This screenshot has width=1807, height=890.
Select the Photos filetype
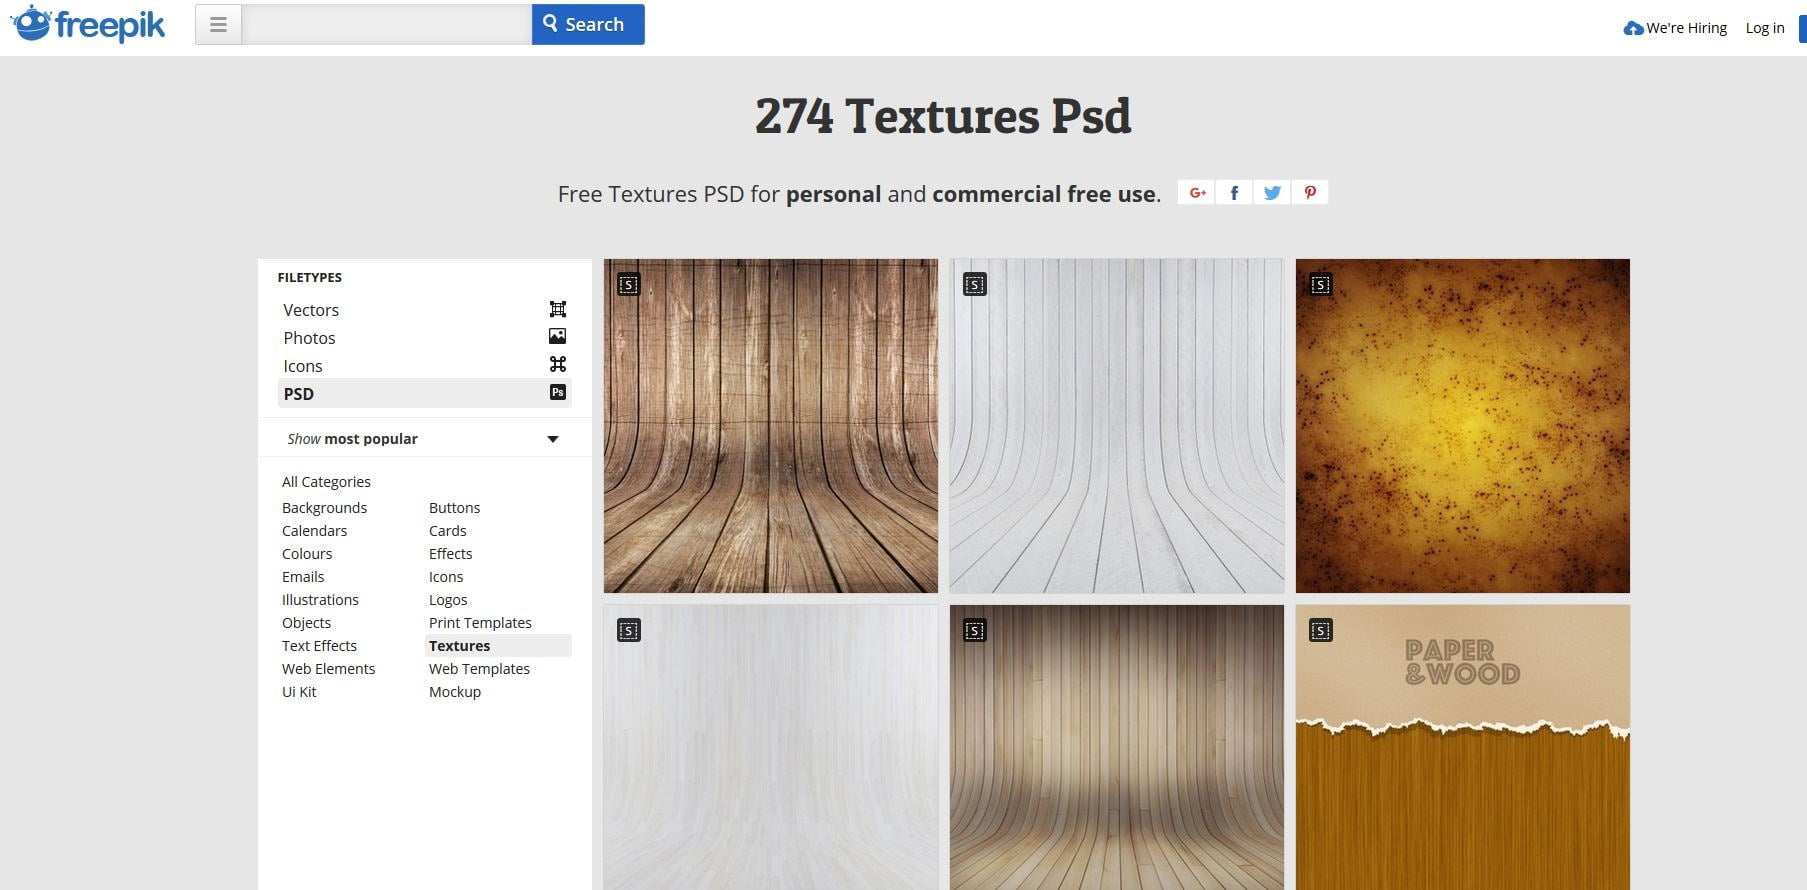424,338
